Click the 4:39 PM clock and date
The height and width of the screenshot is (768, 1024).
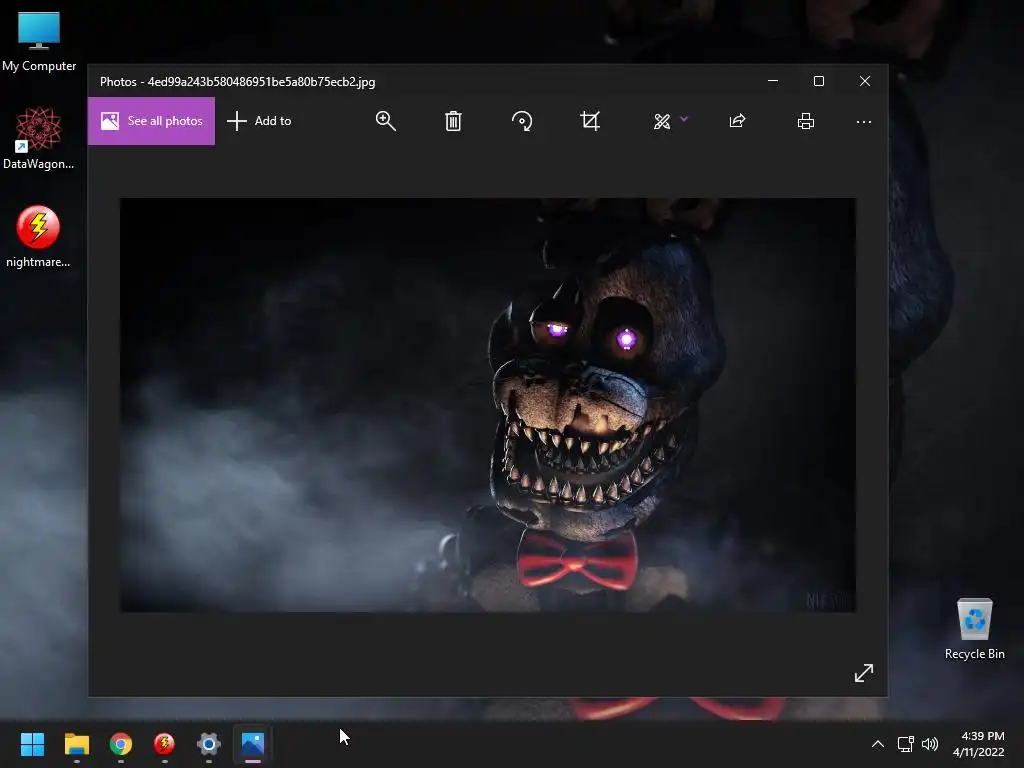coord(979,744)
